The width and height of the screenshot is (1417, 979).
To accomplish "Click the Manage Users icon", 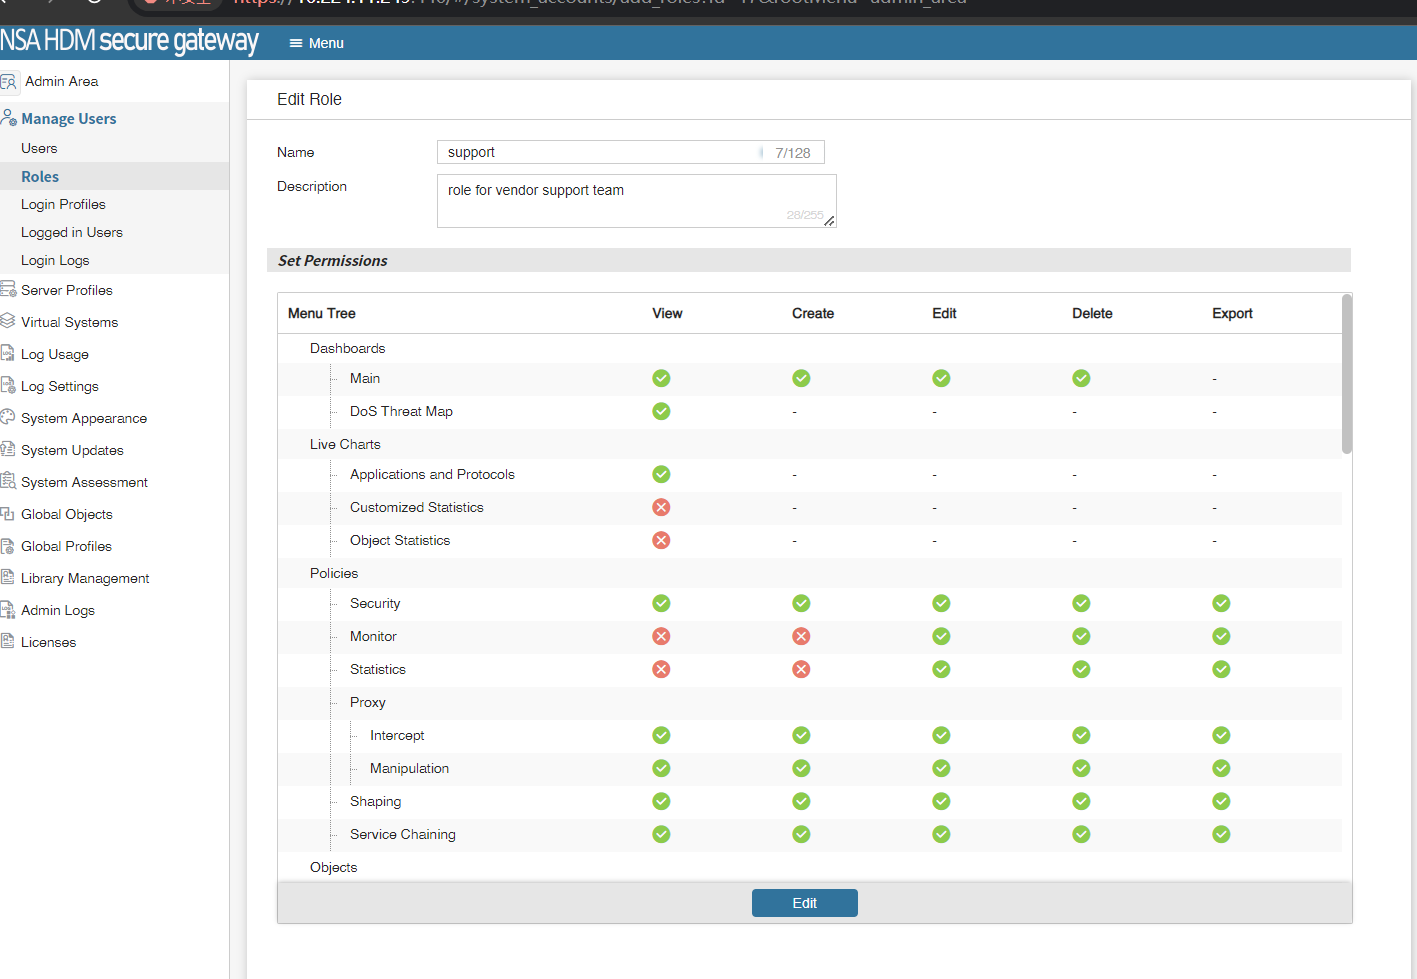I will tap(9, 118).
